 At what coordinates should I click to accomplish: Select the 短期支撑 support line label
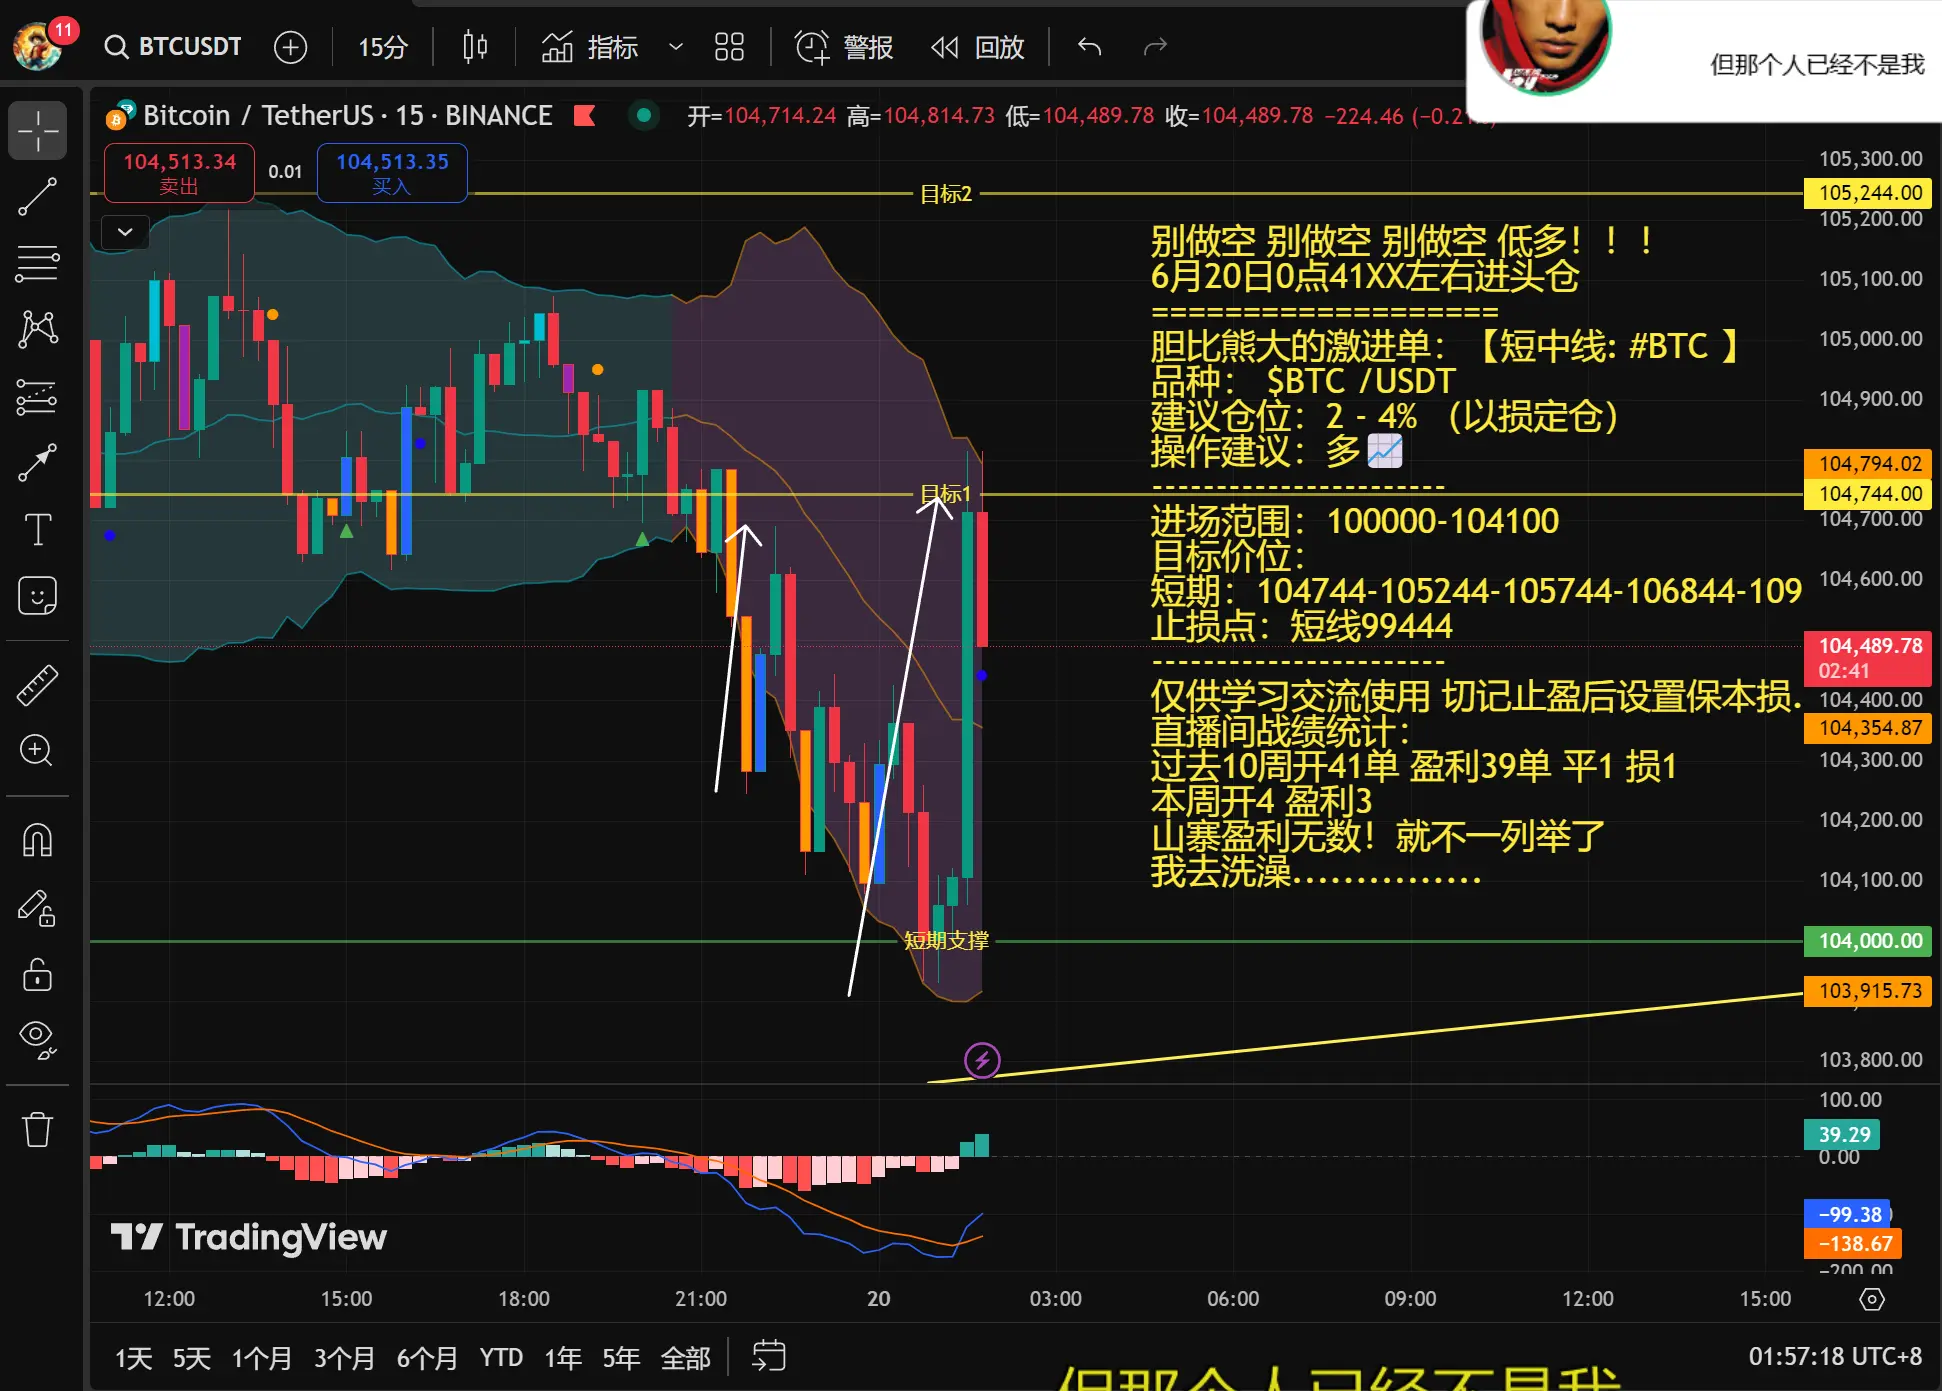(x=946, y=941)
